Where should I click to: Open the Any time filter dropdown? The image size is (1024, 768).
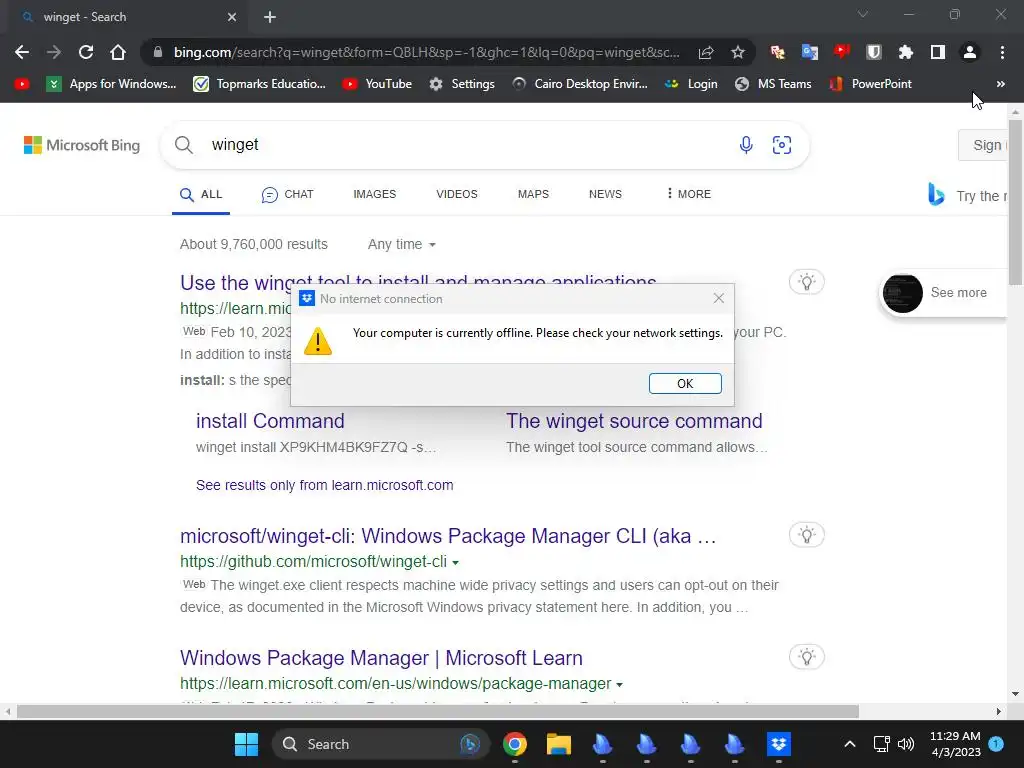402,244
